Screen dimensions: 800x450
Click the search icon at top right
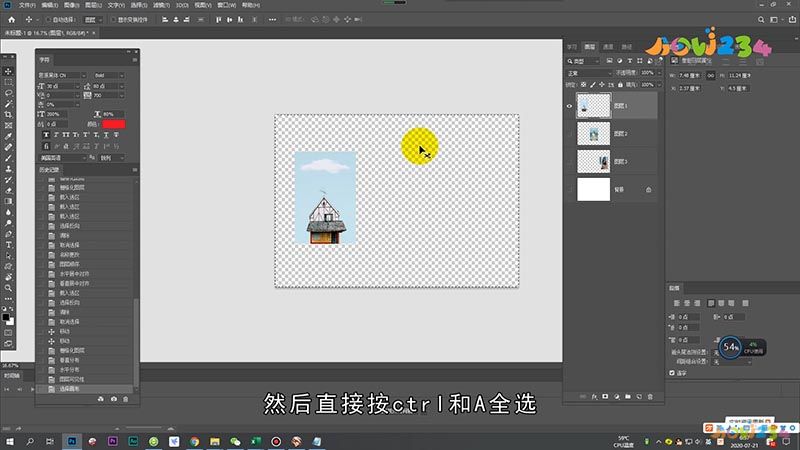click(x=761, y=19)
